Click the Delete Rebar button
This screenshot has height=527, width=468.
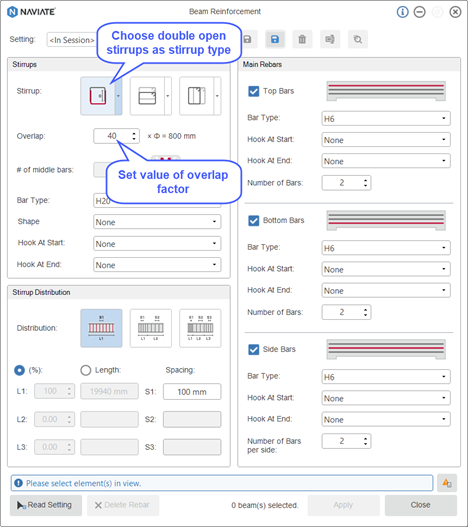(x=123, y=505)
